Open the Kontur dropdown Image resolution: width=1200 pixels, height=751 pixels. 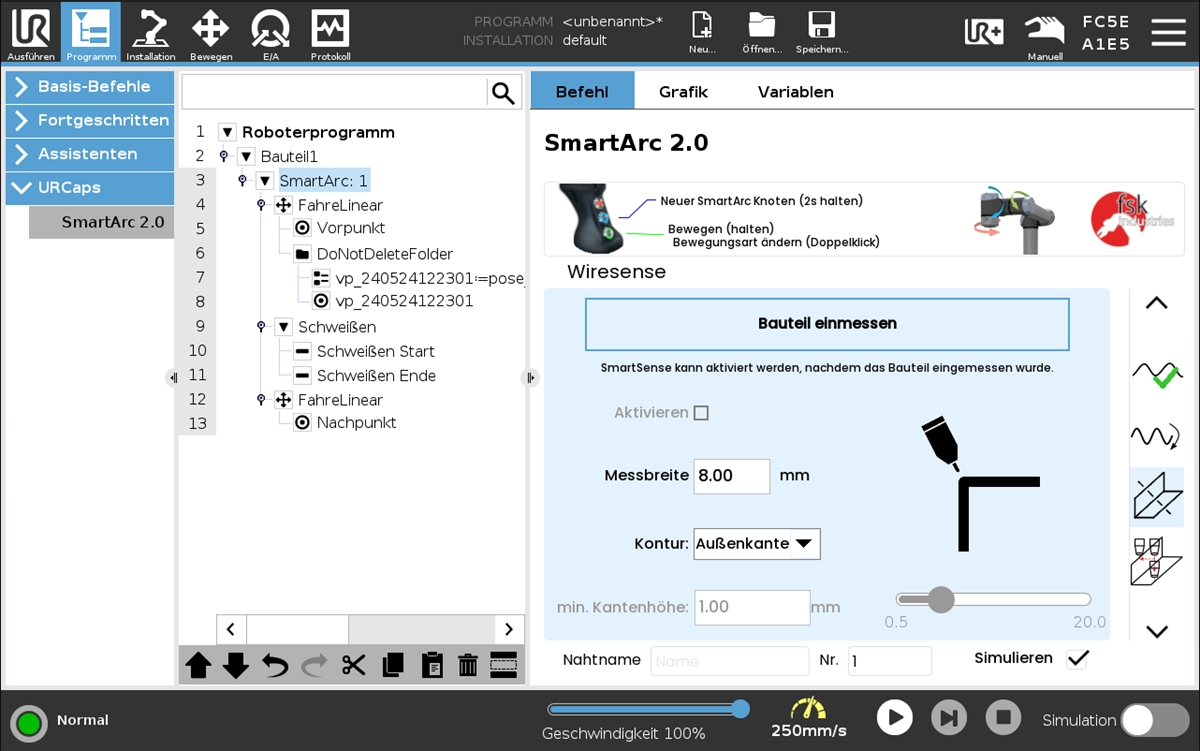[x=757, y=544]
